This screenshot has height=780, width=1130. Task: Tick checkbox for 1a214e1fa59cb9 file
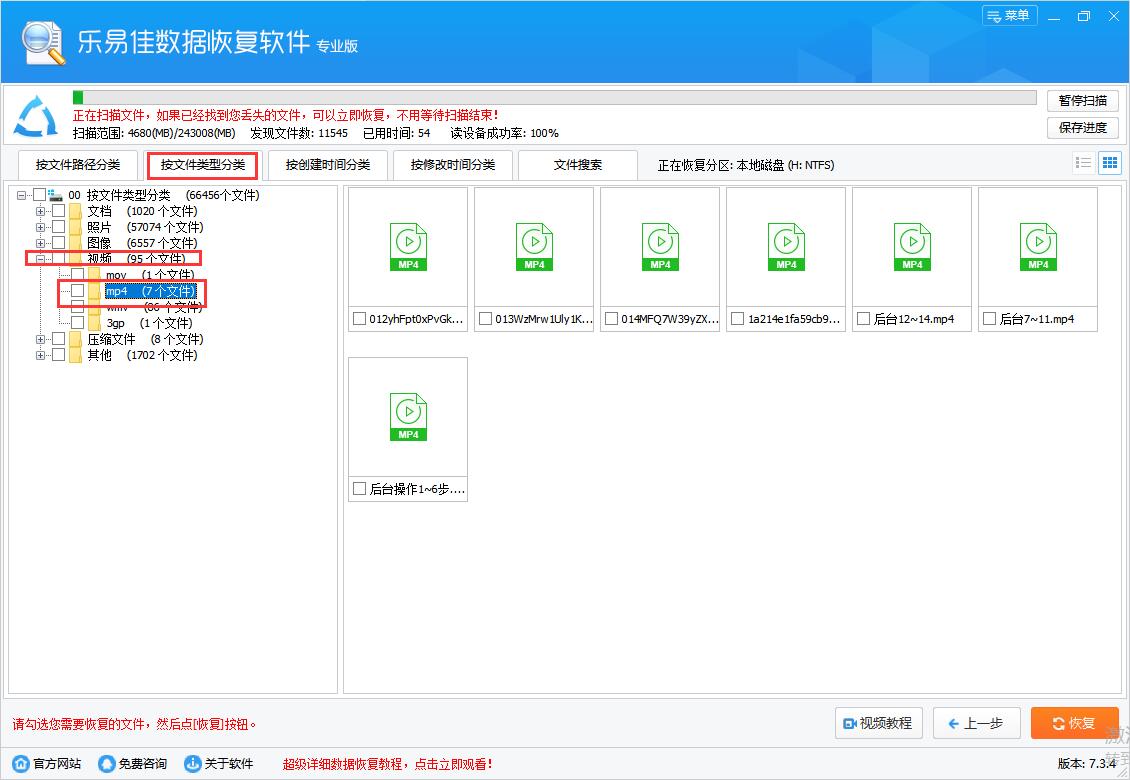coord(737,318)
